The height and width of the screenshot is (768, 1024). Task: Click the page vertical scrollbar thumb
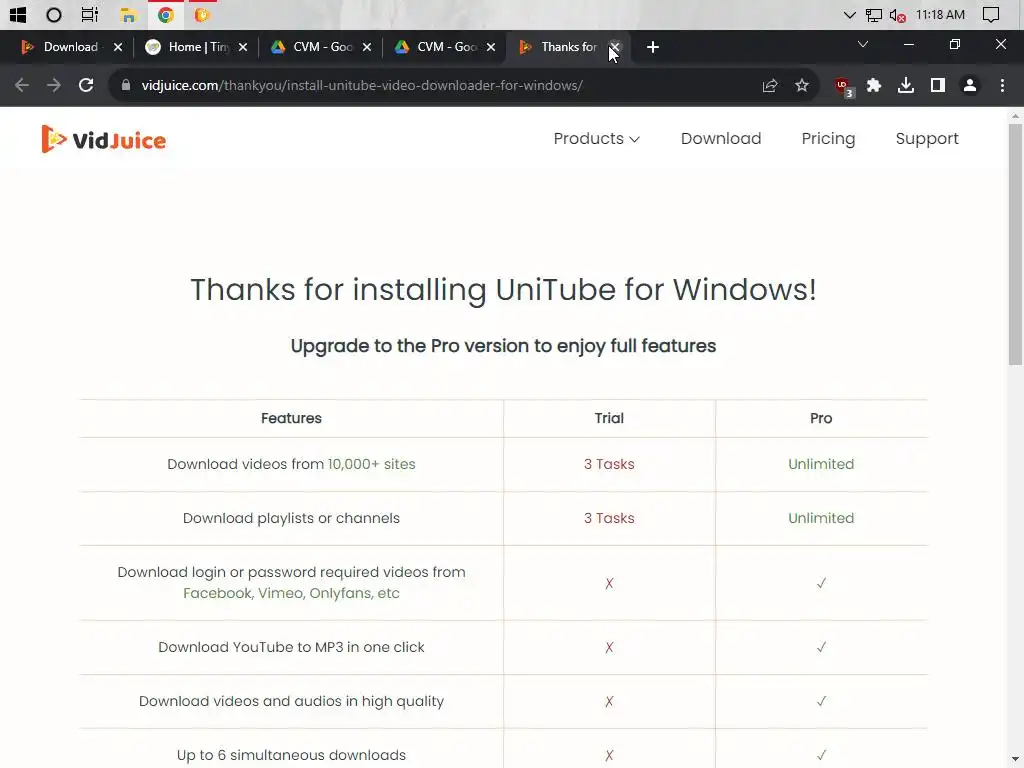tap(1015, 245)
